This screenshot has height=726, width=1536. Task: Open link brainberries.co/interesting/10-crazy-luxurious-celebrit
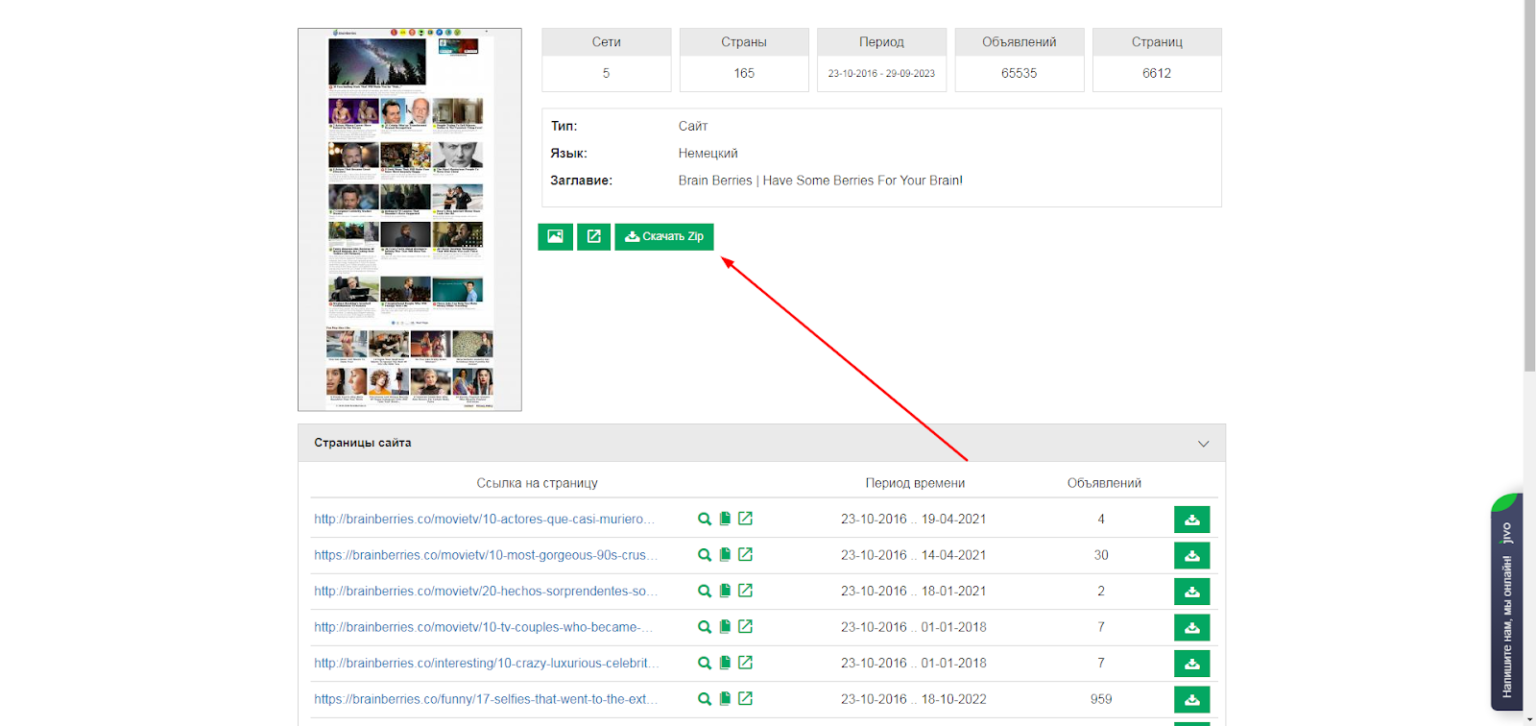coord(488,663)
